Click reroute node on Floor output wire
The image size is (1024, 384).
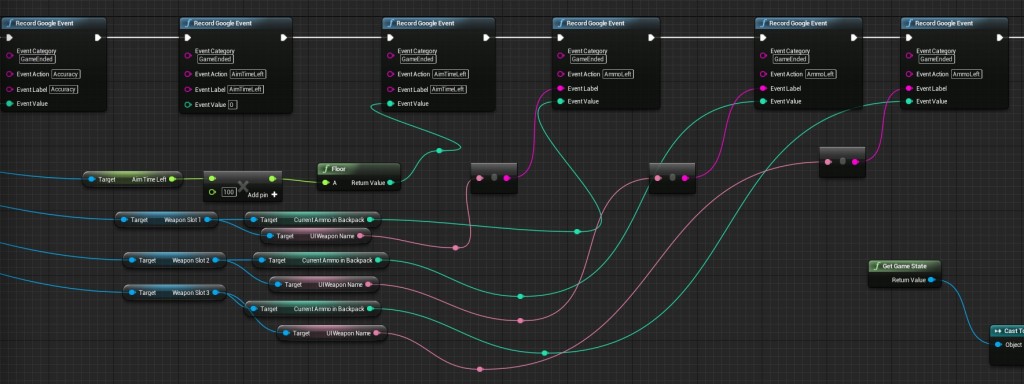click(439, 151)
